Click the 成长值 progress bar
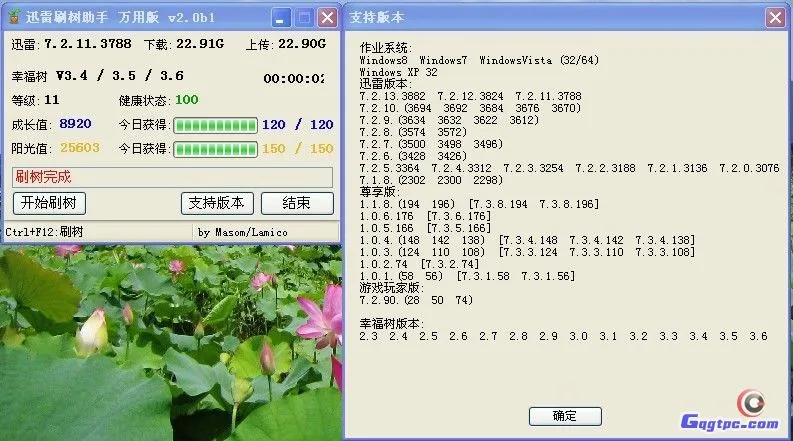The height and width of the screenshot is (441, 793). (x=215, y=125)
